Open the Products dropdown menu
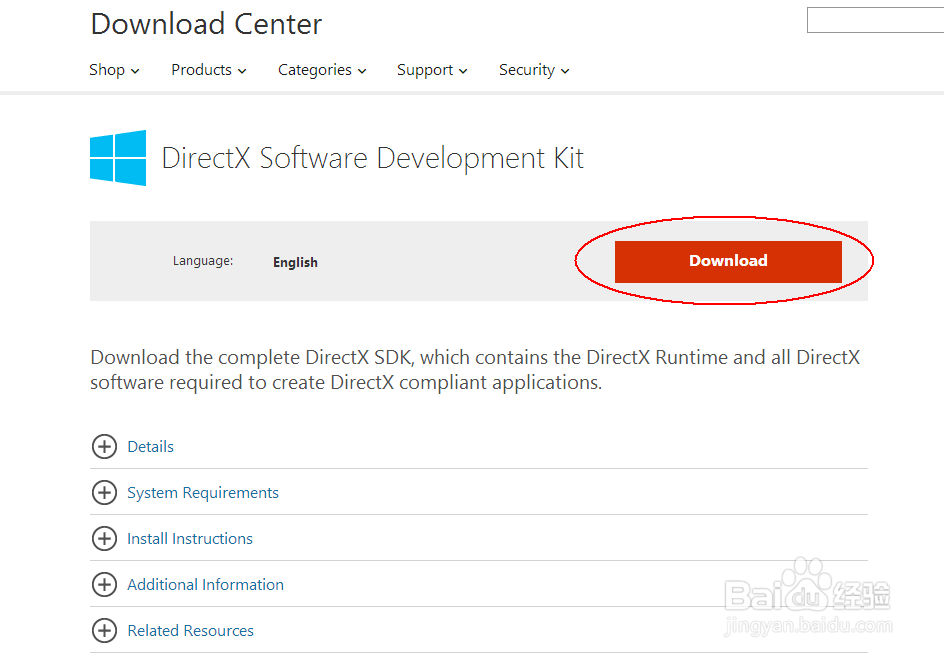 (207, 70)
